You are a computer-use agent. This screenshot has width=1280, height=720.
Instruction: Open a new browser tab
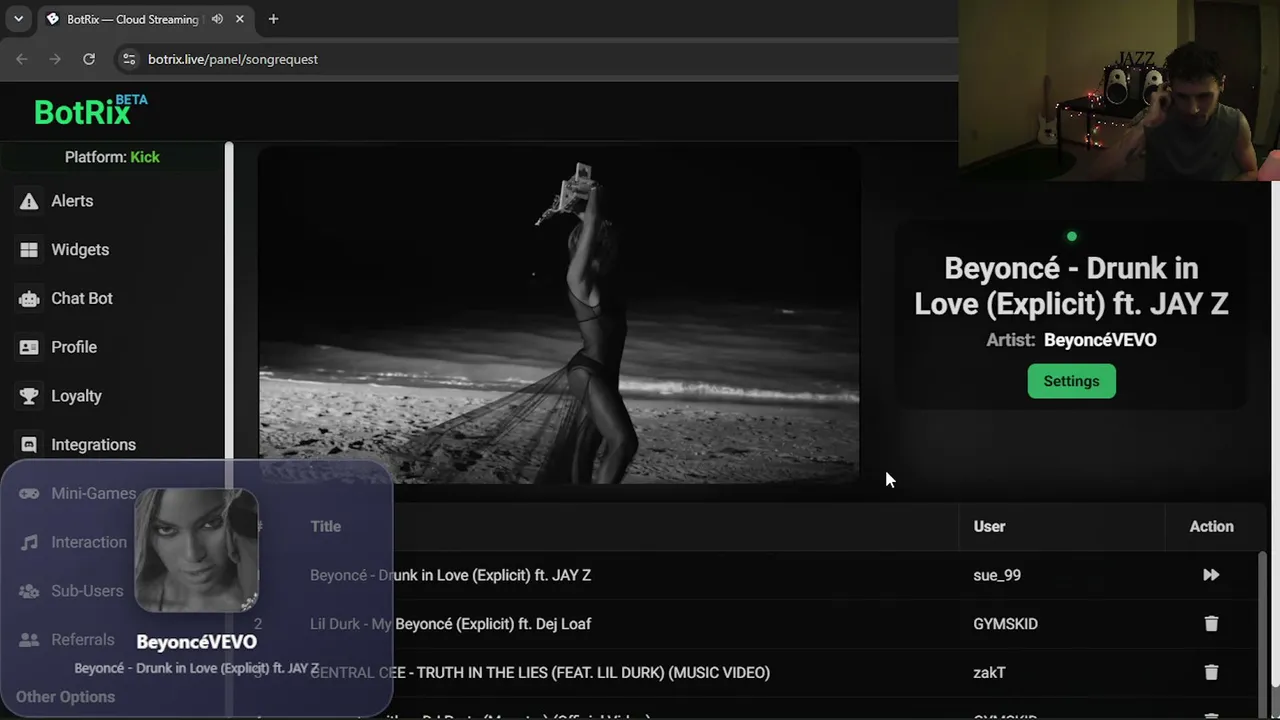pyautogui.click(x=273, y=19)
